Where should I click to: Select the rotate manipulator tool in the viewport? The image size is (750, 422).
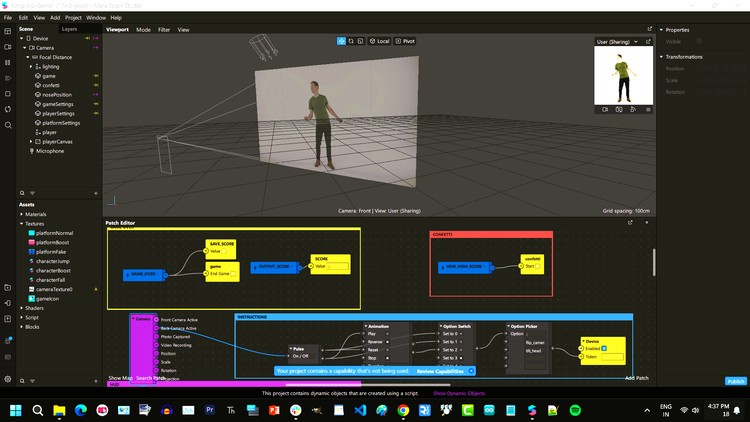(x=350, y=41)
